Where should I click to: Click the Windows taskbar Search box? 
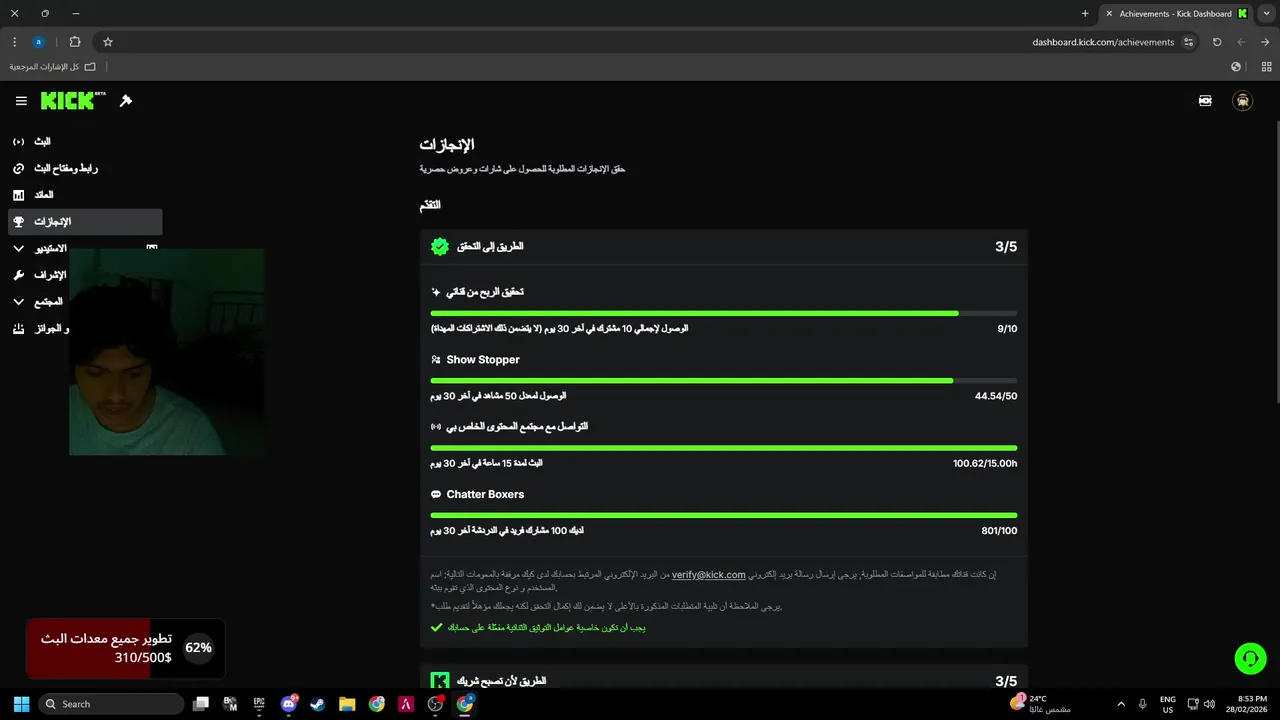(x=111, y=704)
